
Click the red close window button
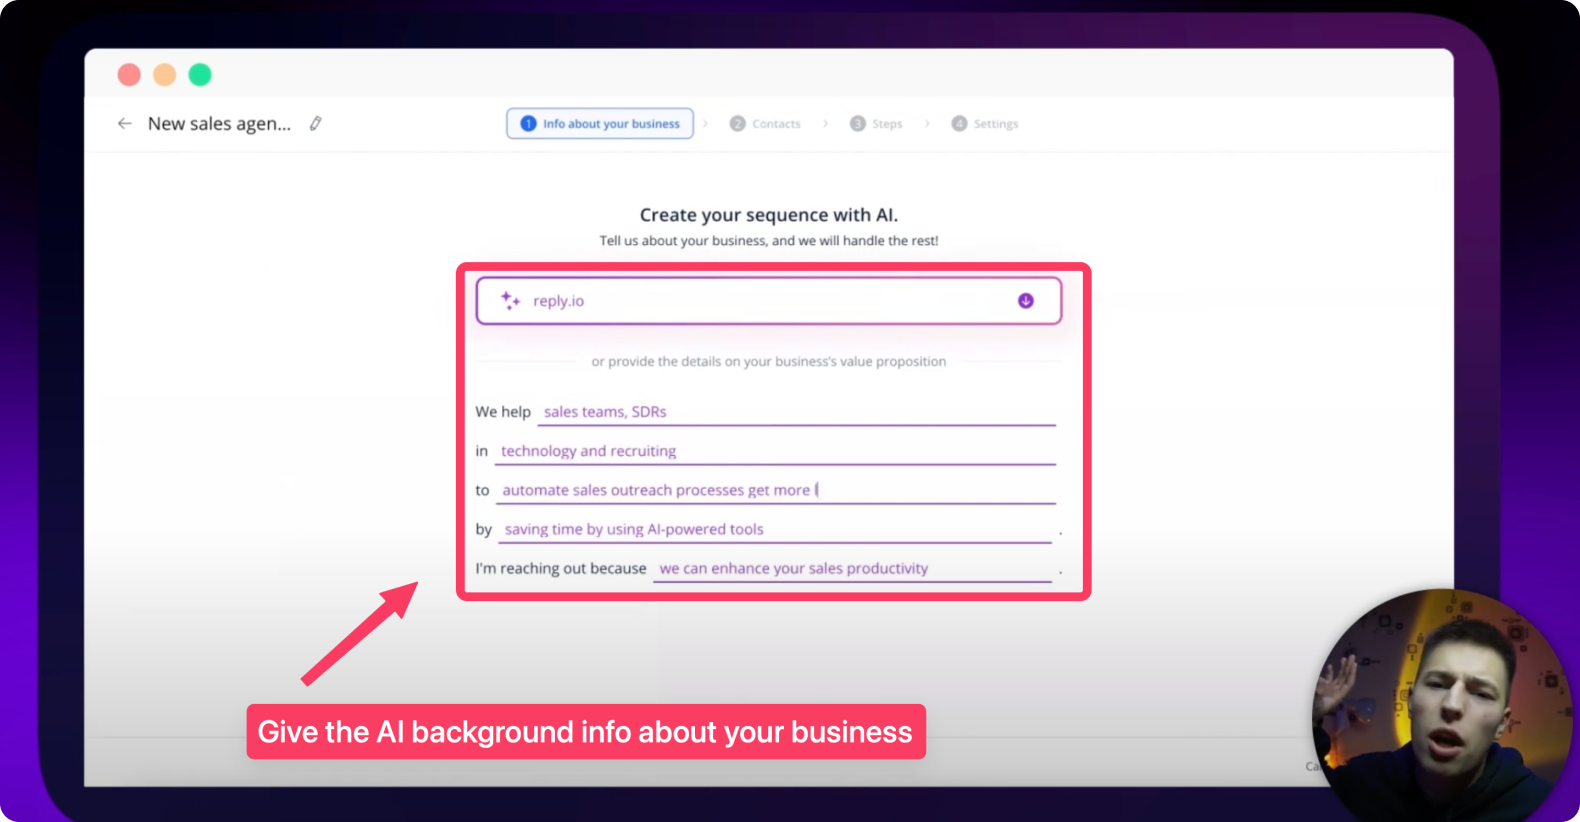129,75
